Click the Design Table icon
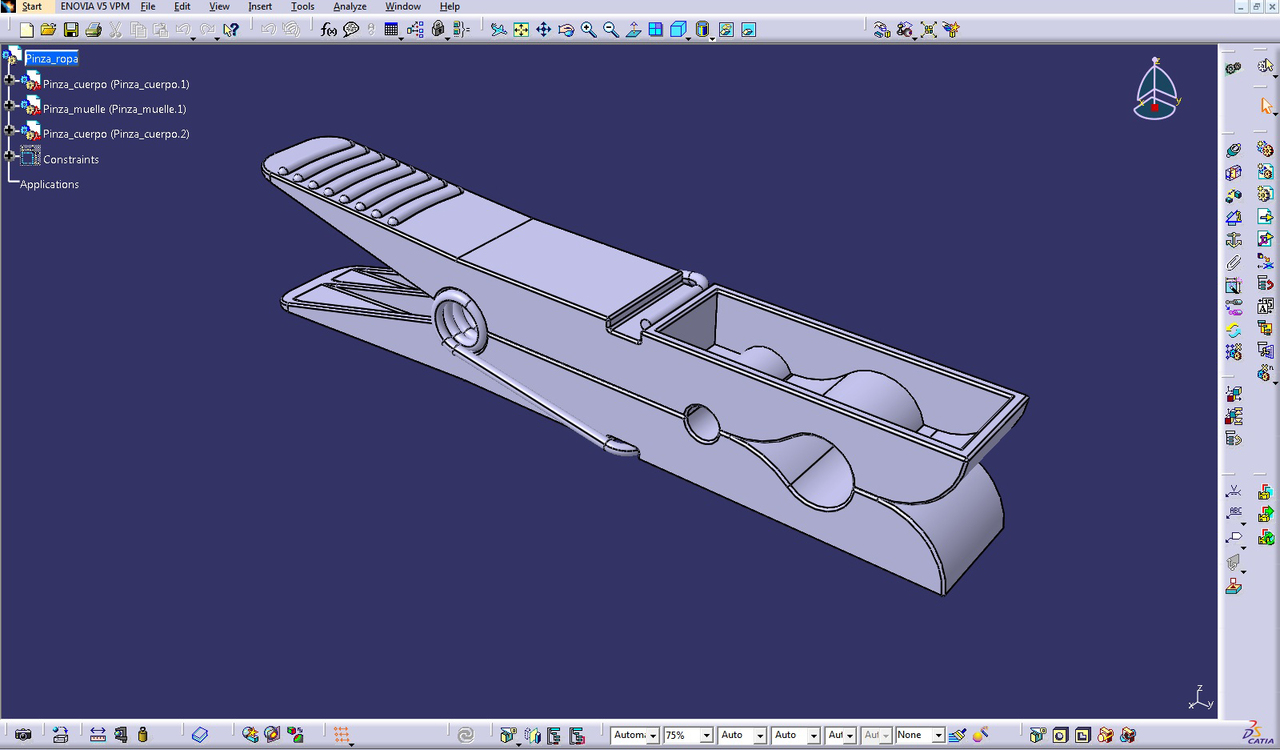Image resolution: width=1280 pixels, height=750 pixels. pyautogui.click(x=391, y=30)
